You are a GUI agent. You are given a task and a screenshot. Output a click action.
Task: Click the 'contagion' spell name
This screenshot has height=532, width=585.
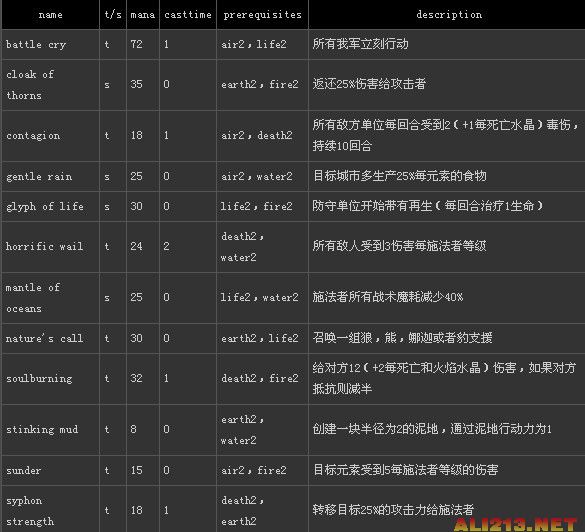point(33,136)
